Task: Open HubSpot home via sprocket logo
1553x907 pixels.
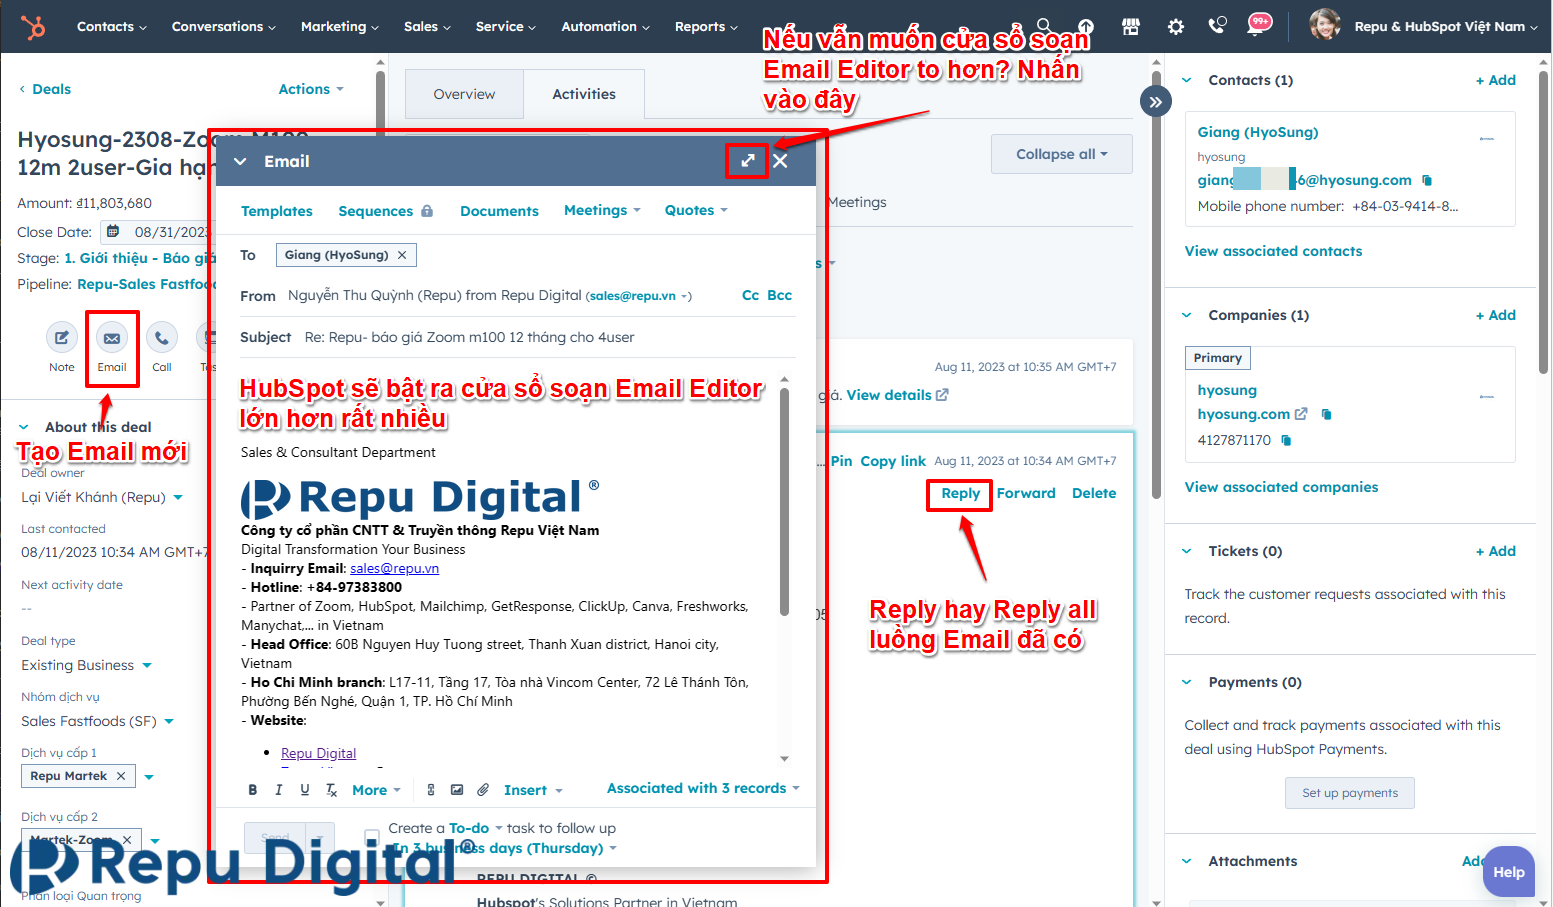Action: [x=34, y=27]
